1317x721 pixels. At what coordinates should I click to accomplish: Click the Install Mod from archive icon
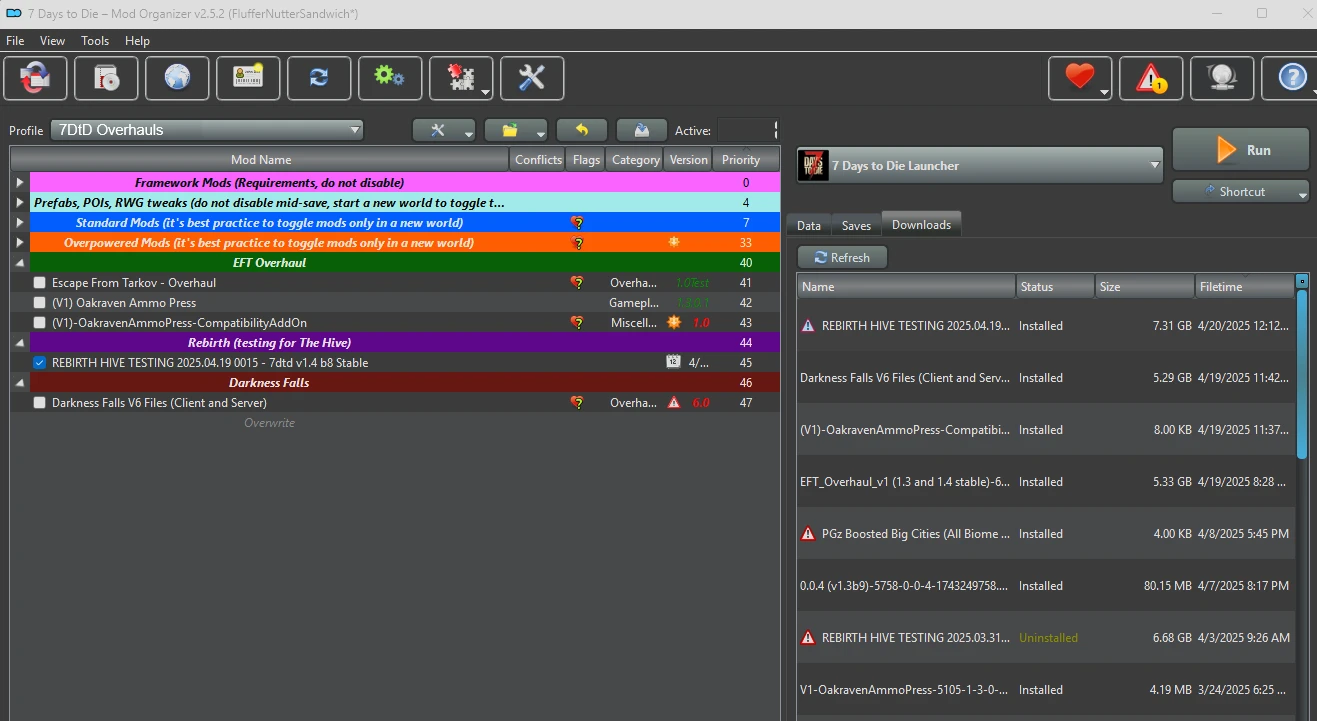click(x=35, y=78)
